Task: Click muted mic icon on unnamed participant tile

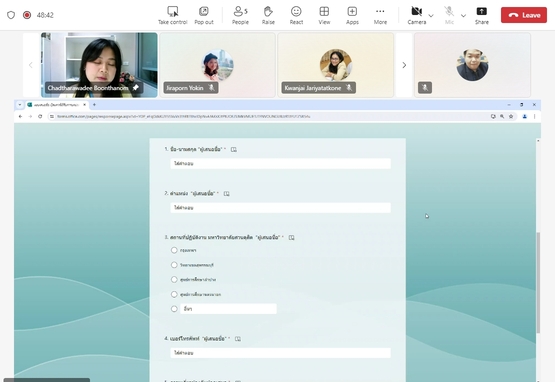Action: 425,87
